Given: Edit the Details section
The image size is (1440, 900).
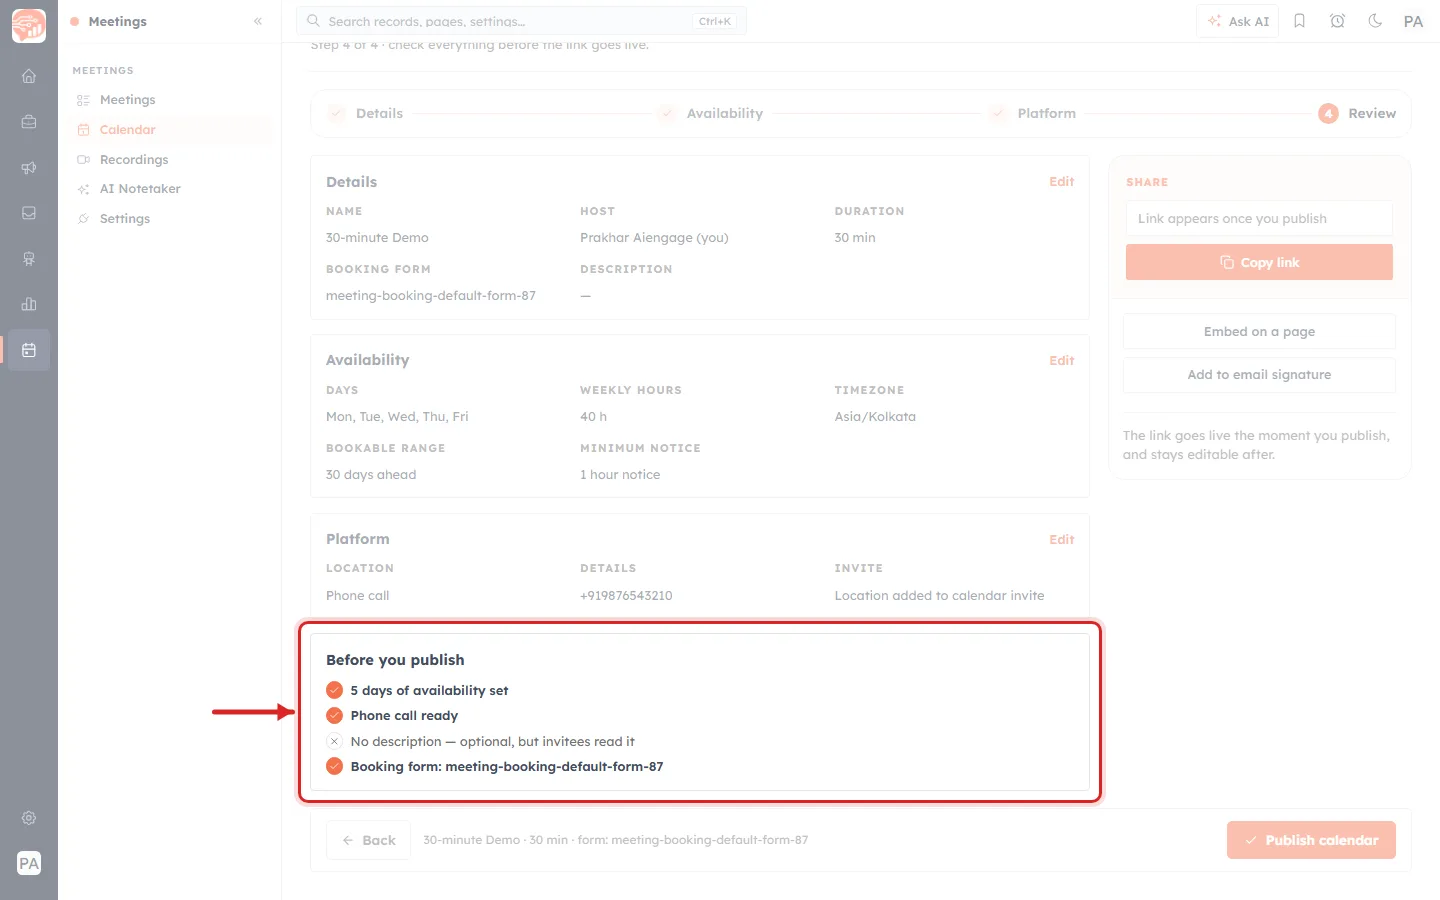Looking at the screenshot, I should [1062, 182].
